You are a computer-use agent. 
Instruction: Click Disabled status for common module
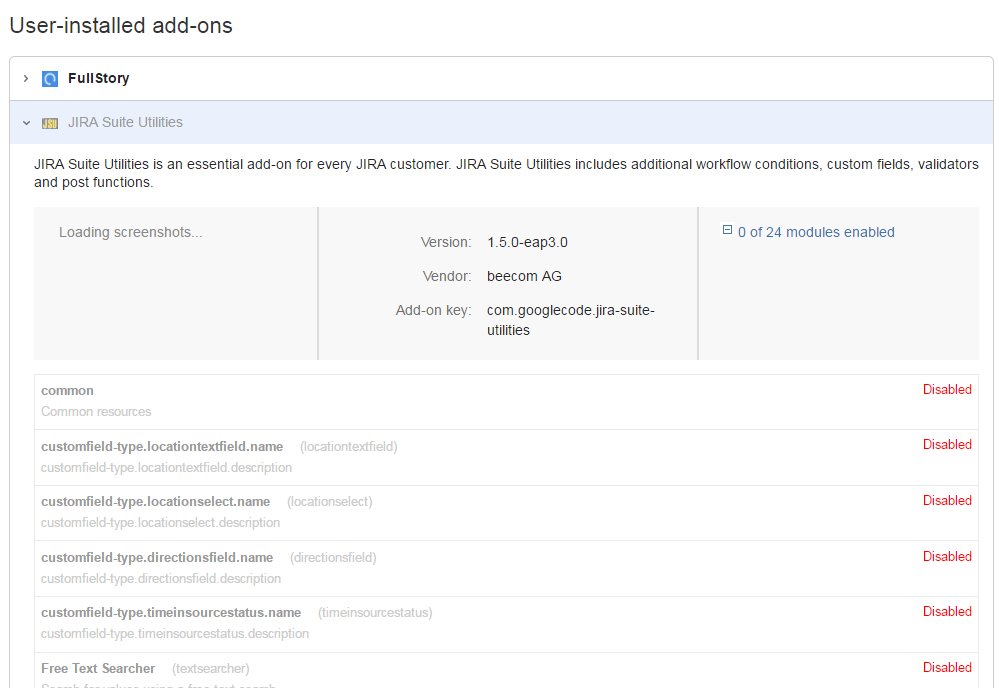[947, 389]
